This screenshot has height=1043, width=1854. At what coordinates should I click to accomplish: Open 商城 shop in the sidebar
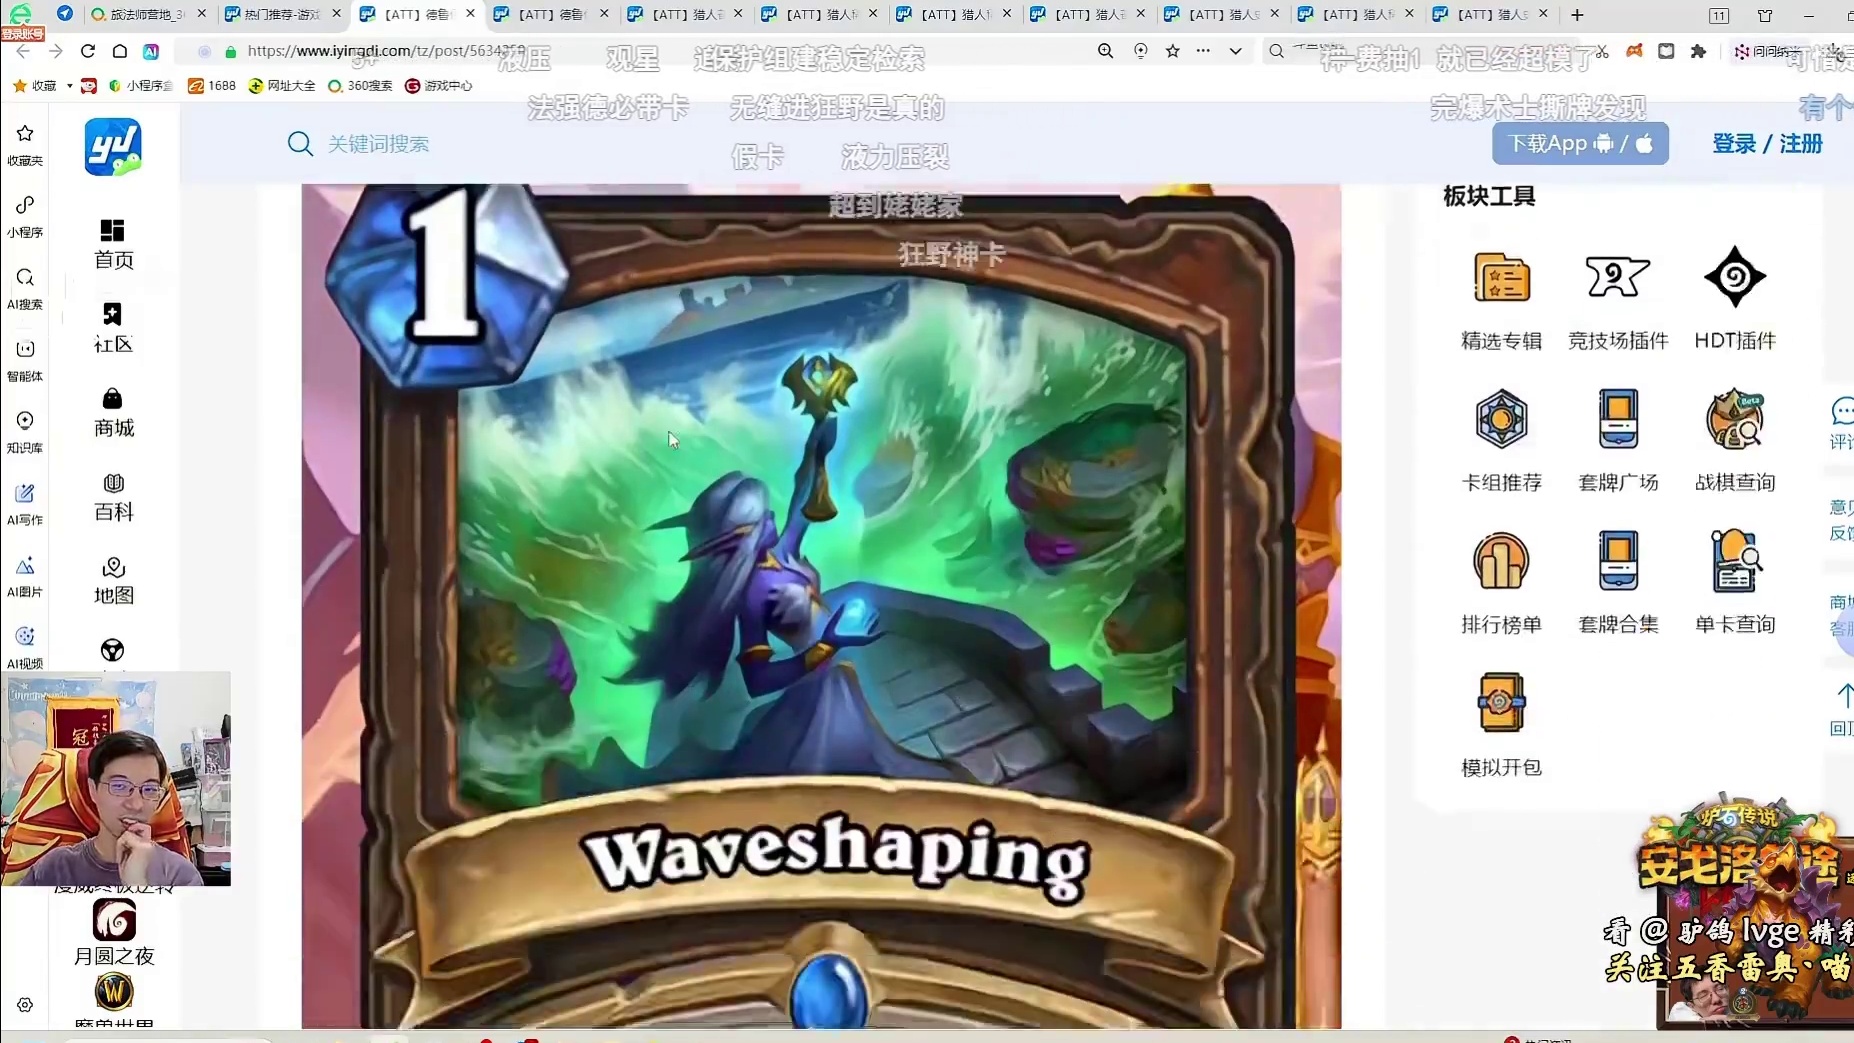(113, 412)
